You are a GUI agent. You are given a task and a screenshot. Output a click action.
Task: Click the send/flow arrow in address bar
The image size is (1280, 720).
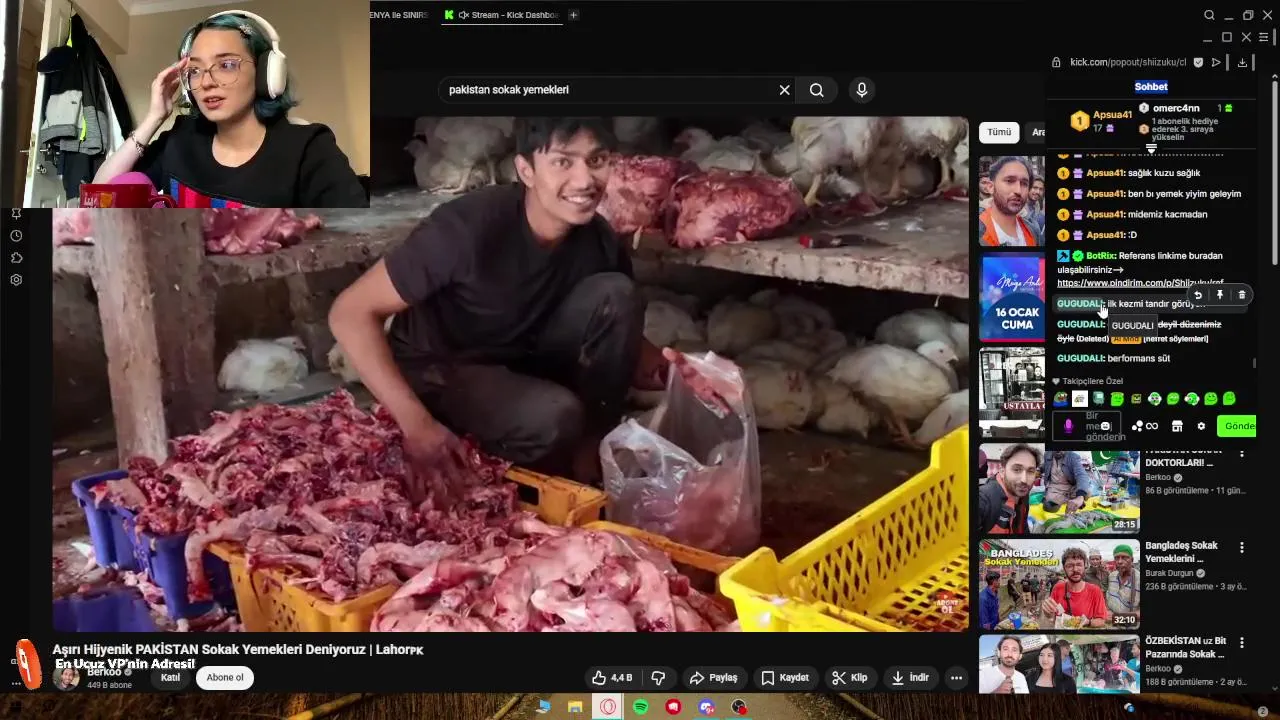[x=1216, y=62]
